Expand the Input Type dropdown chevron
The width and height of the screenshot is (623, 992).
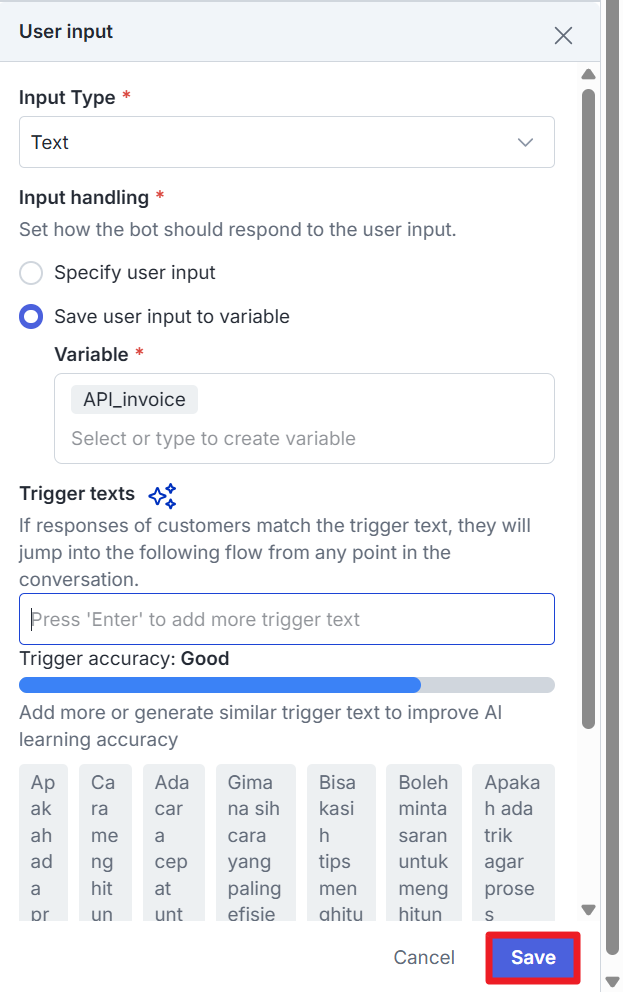(x=526, y=143)
